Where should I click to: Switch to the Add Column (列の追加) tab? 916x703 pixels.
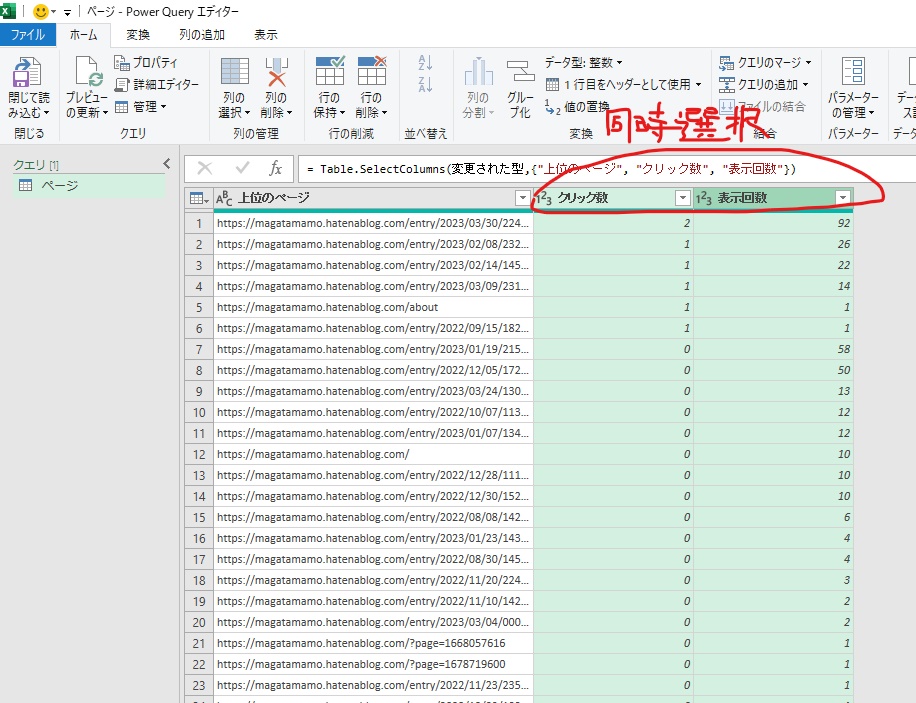[202, 34]
